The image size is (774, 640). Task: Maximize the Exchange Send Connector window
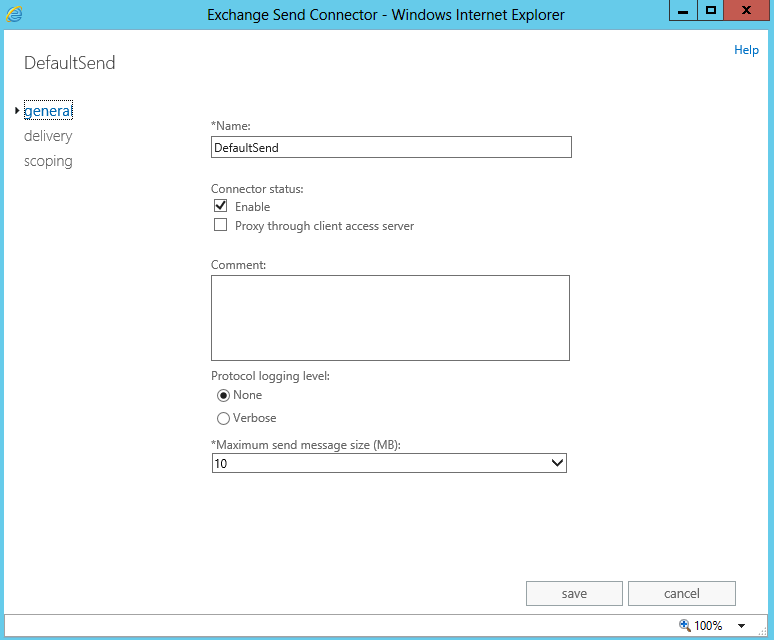pos(711,11)
